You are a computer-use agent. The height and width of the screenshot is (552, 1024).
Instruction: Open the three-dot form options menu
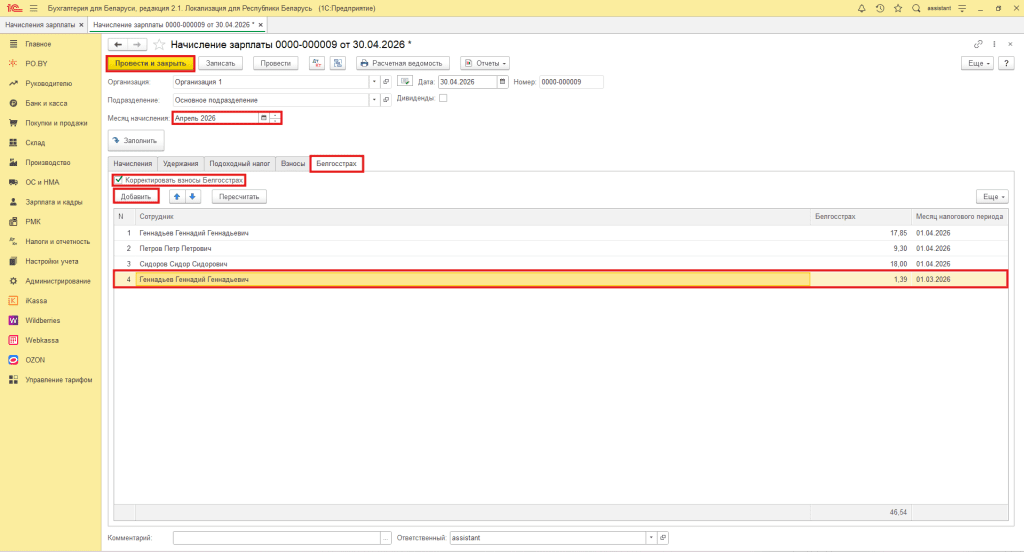(x=994, y=44)
